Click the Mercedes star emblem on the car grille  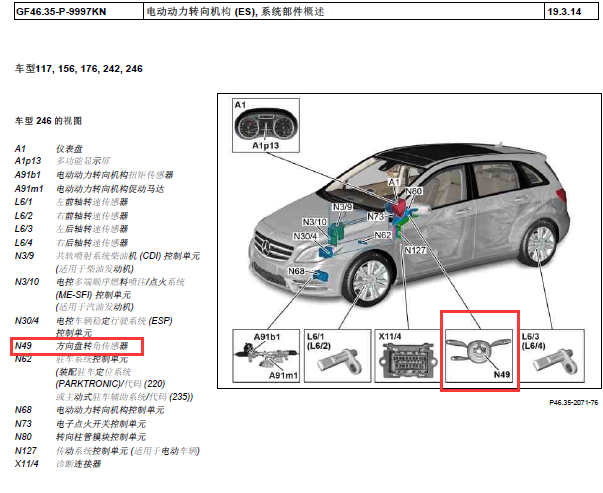click(x=267, y=246)
